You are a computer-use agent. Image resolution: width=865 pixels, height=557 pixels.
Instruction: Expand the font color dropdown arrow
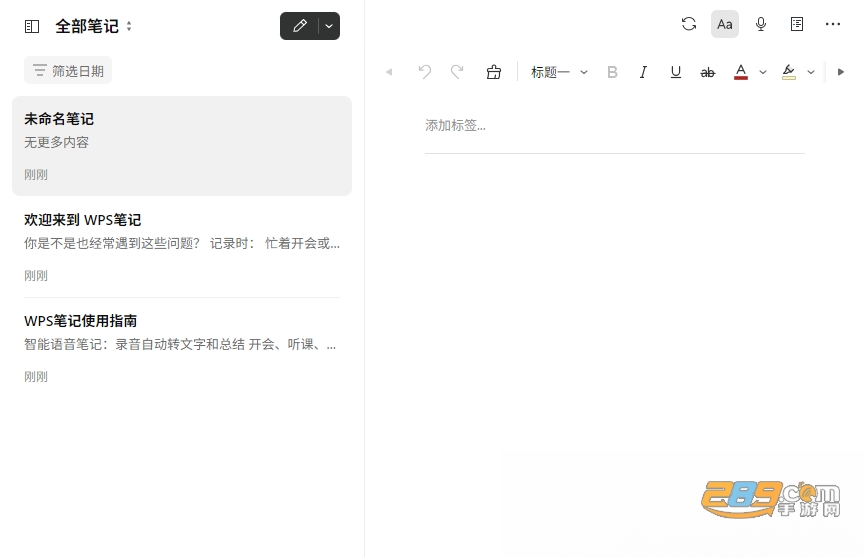pos(763,72)
